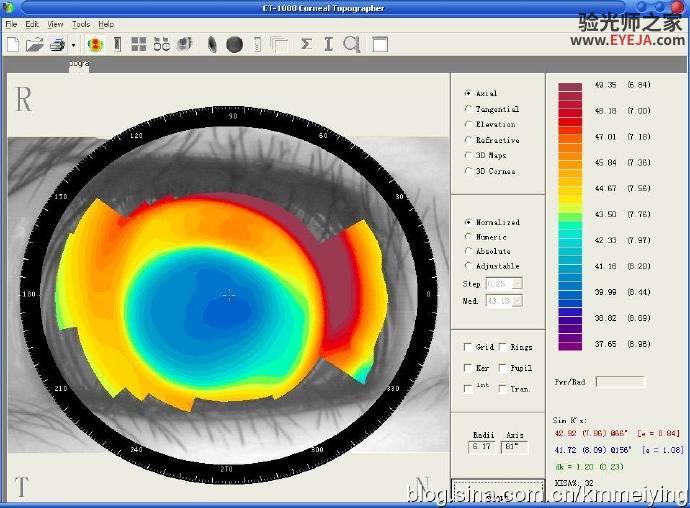Click the Pwr/Rad input field
This screenshot has height=508, width=690.
coord(620,381)
